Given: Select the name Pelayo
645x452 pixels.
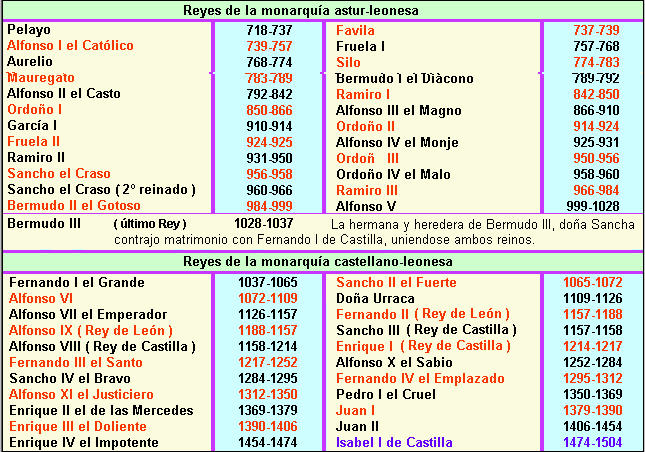Looking at the screenshot, I should [x=29, y=30].
